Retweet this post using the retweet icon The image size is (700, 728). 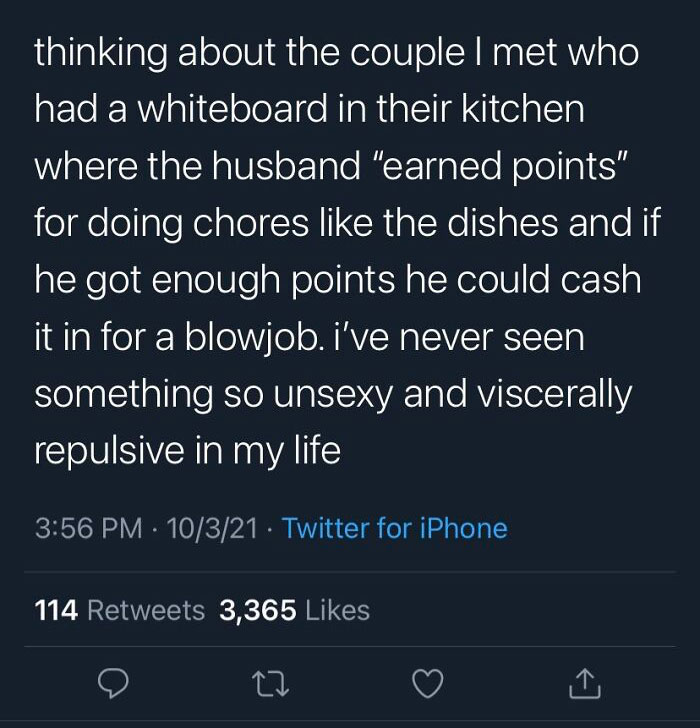coord(271,684)
